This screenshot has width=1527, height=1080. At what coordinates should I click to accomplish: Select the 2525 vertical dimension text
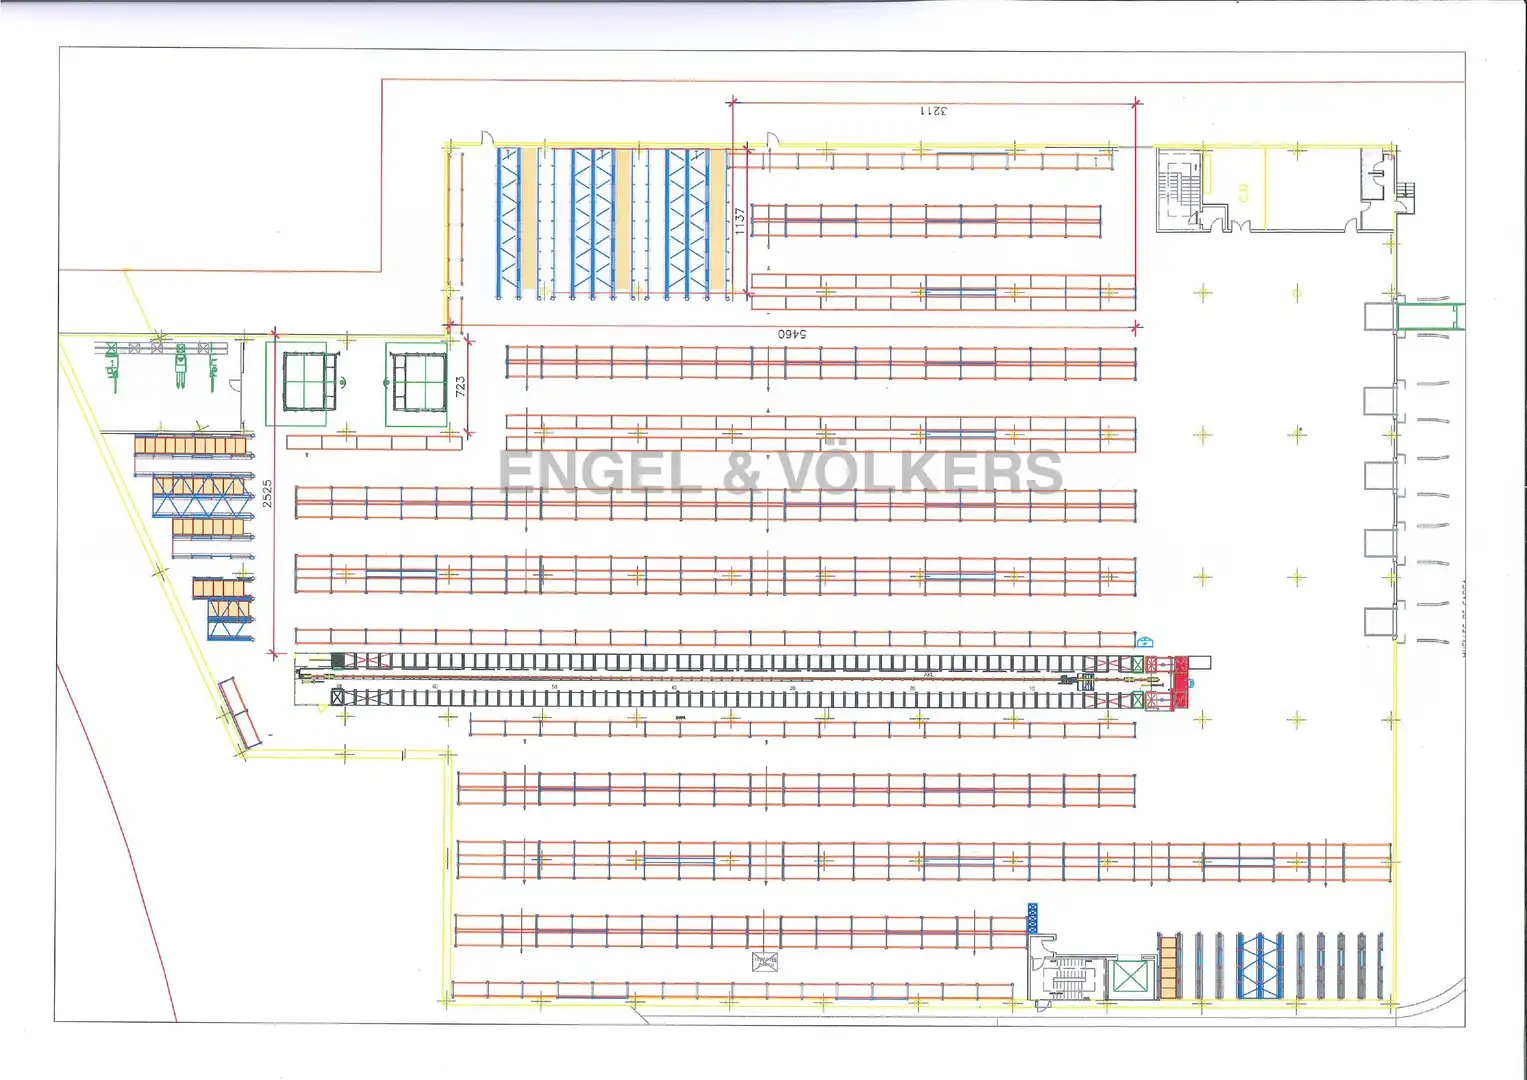[x=267, y=494]
